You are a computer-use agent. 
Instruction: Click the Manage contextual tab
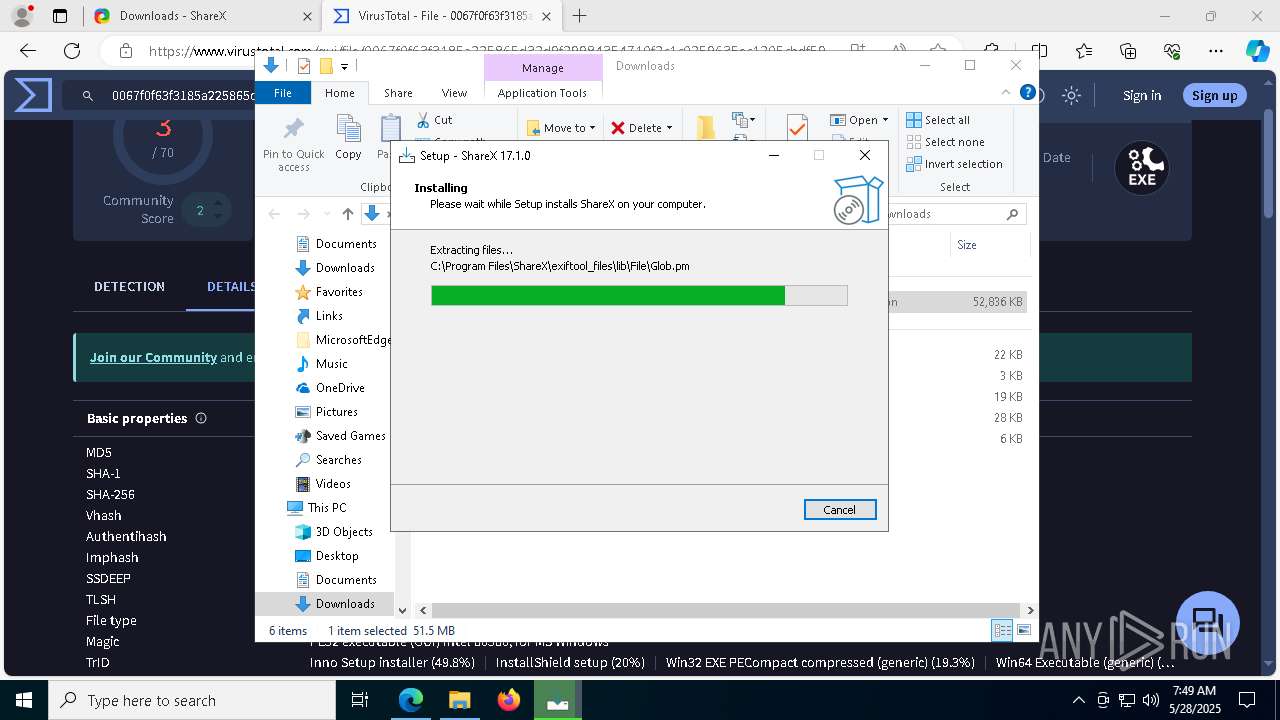tap(543, 68)
